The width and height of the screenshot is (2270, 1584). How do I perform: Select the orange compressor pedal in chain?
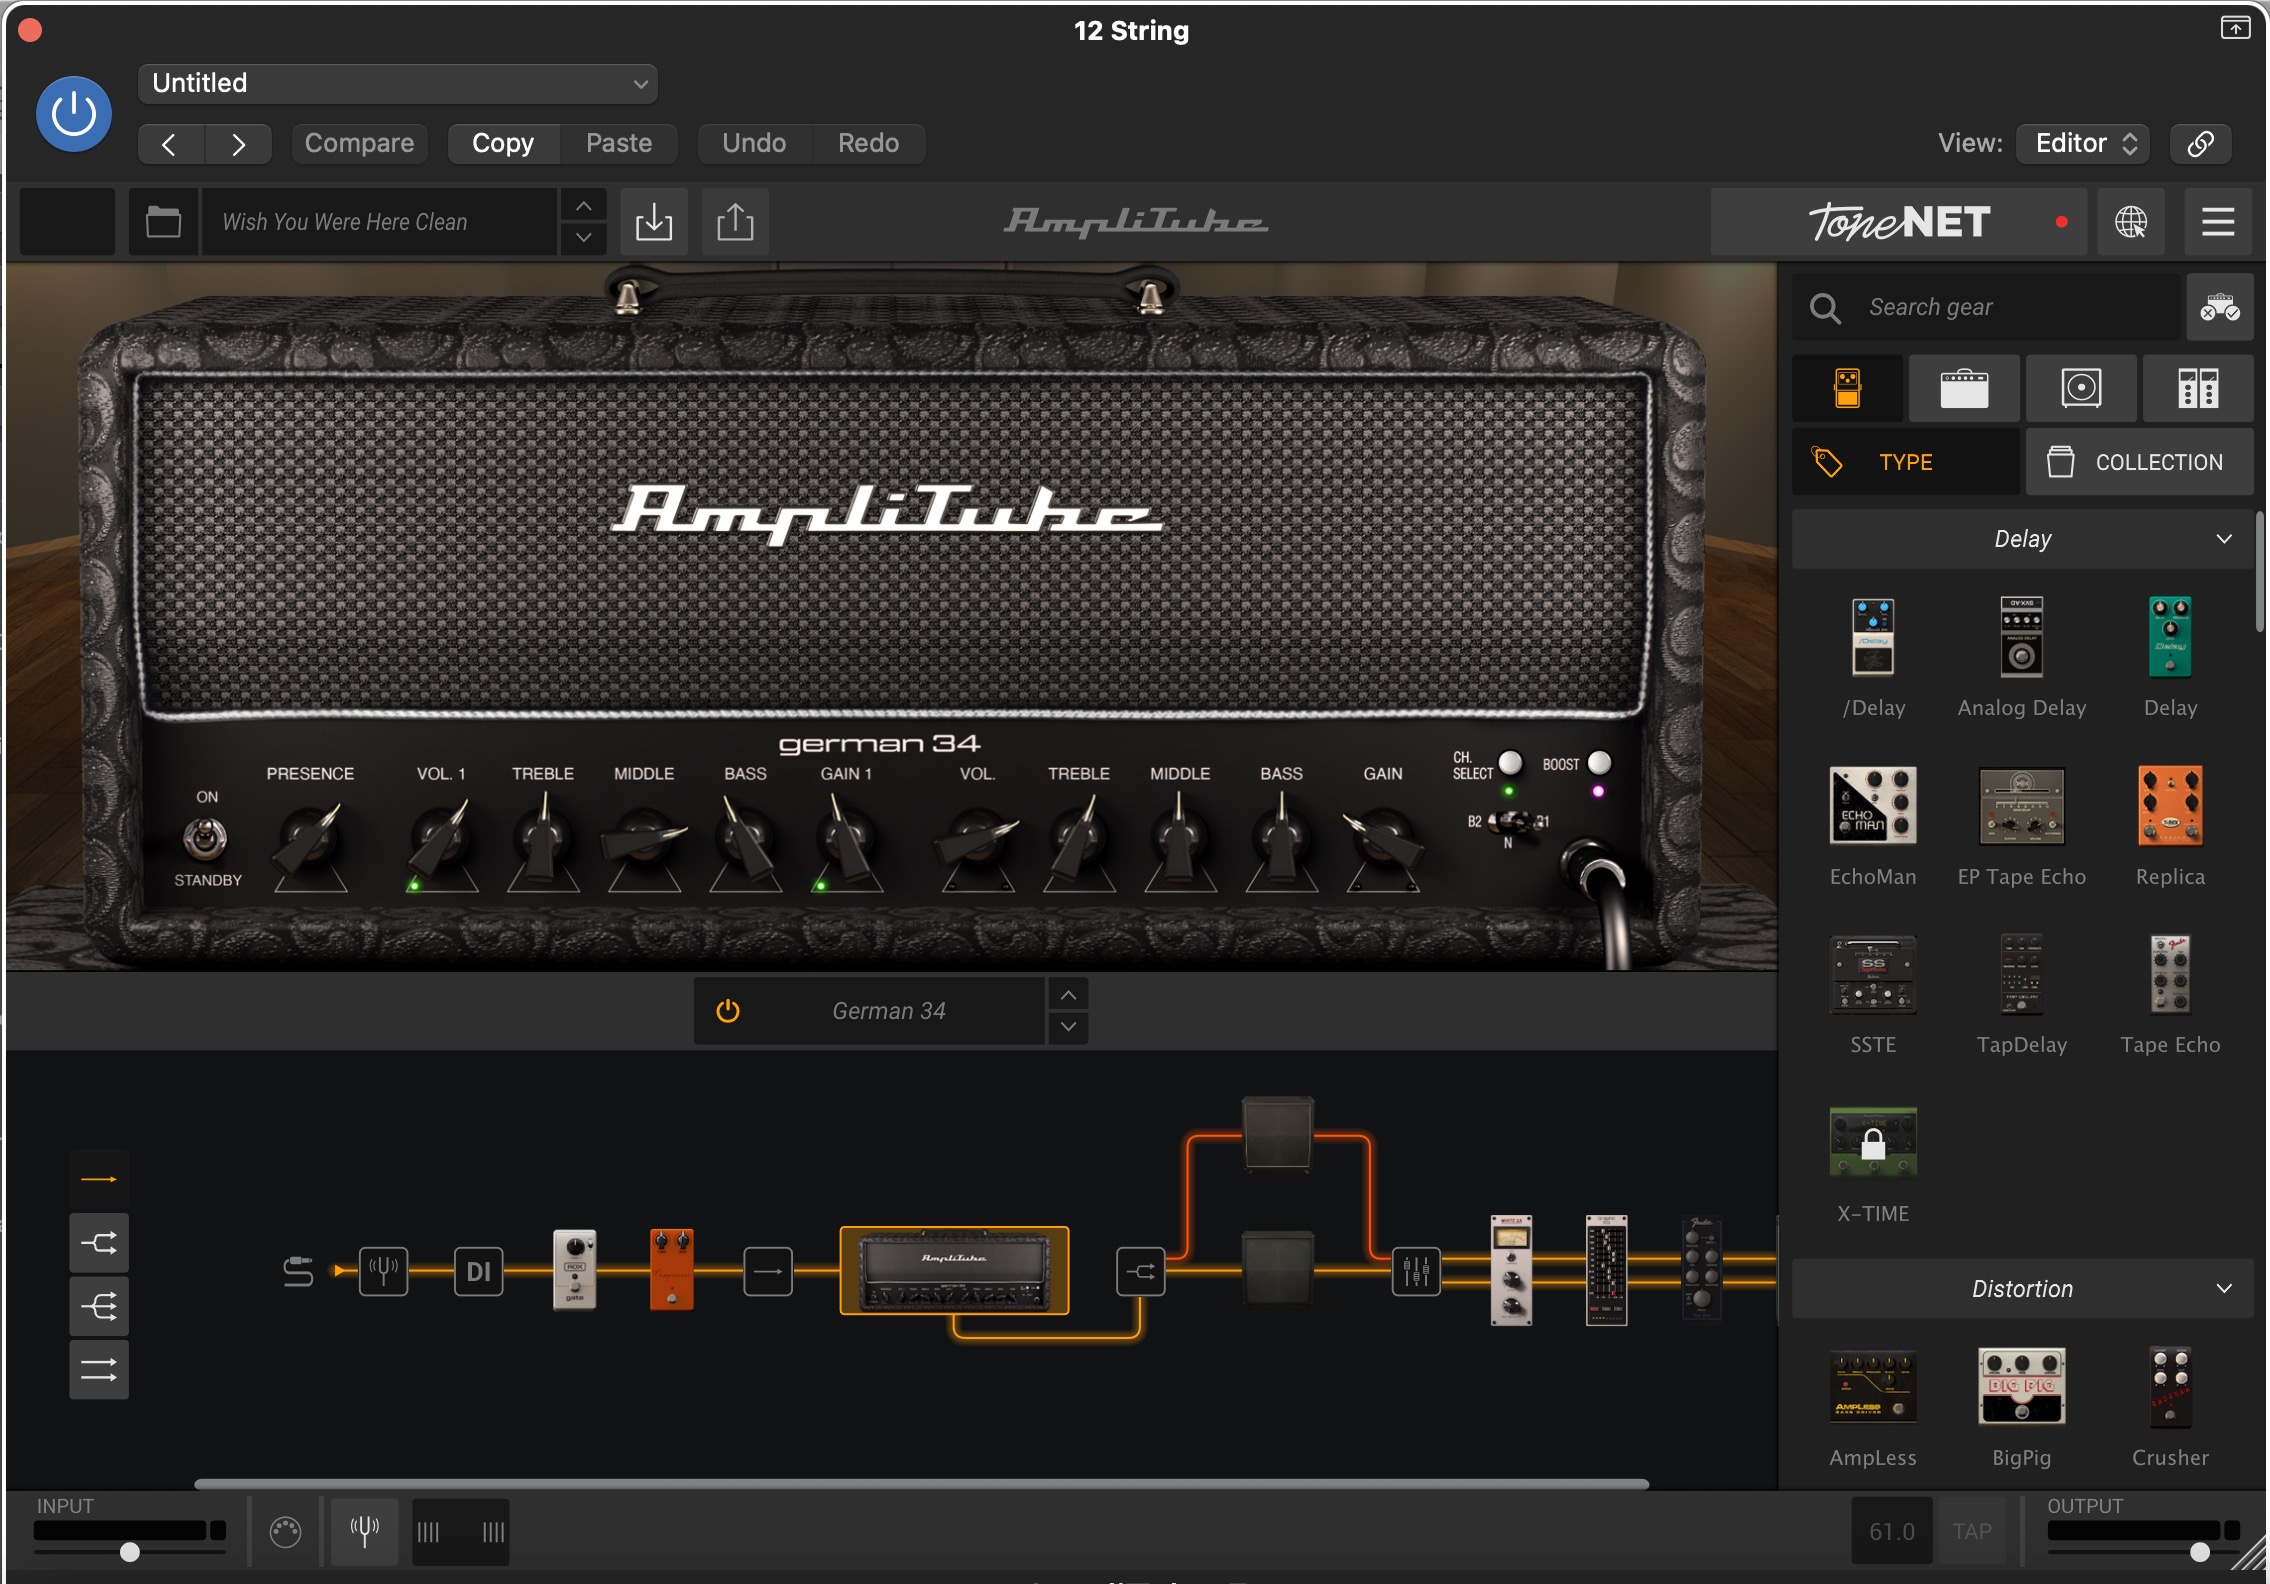point(672,1268)
